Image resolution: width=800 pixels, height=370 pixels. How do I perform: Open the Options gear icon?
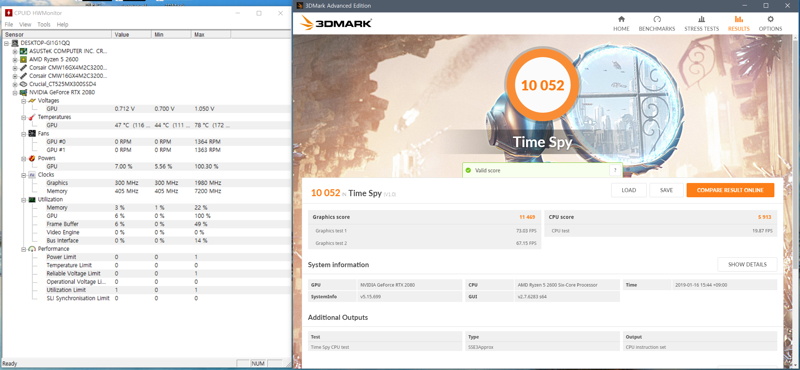pyautogui.click(x=770, y=19)
